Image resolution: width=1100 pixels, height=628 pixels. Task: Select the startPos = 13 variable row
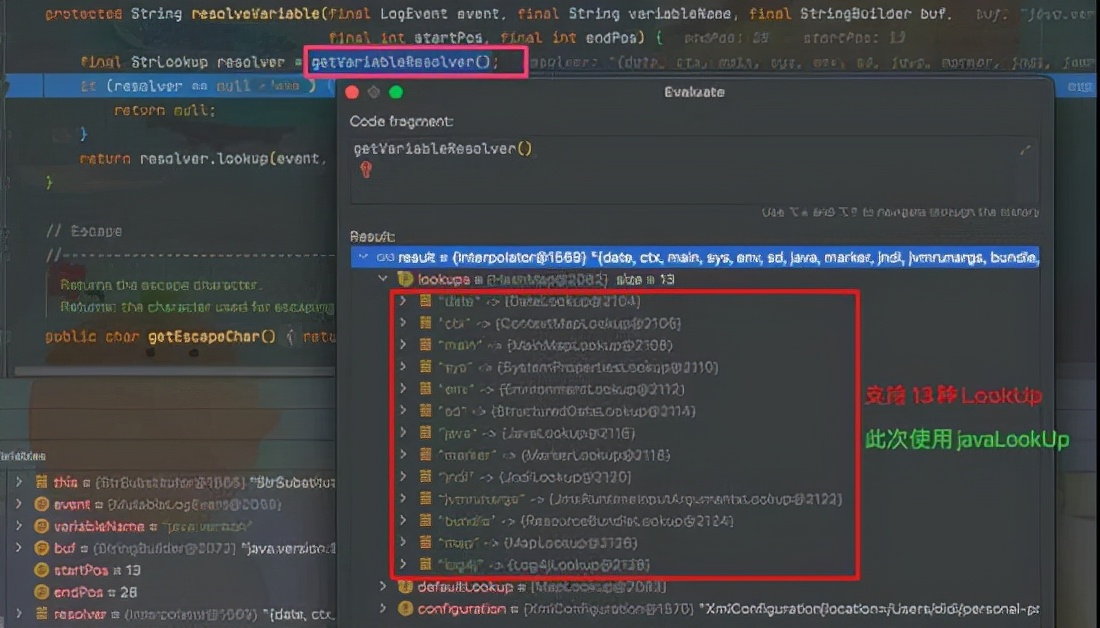click(x=97, y=570)
